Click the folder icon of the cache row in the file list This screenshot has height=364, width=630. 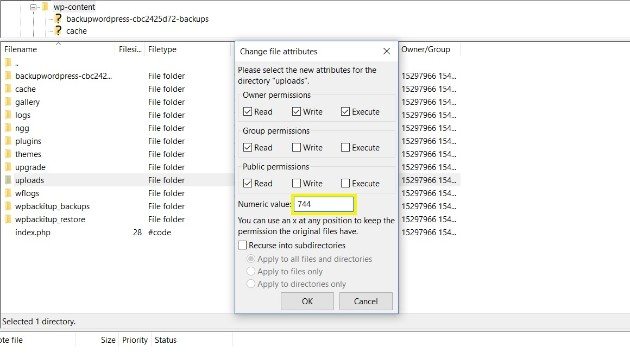click(8, 88)
